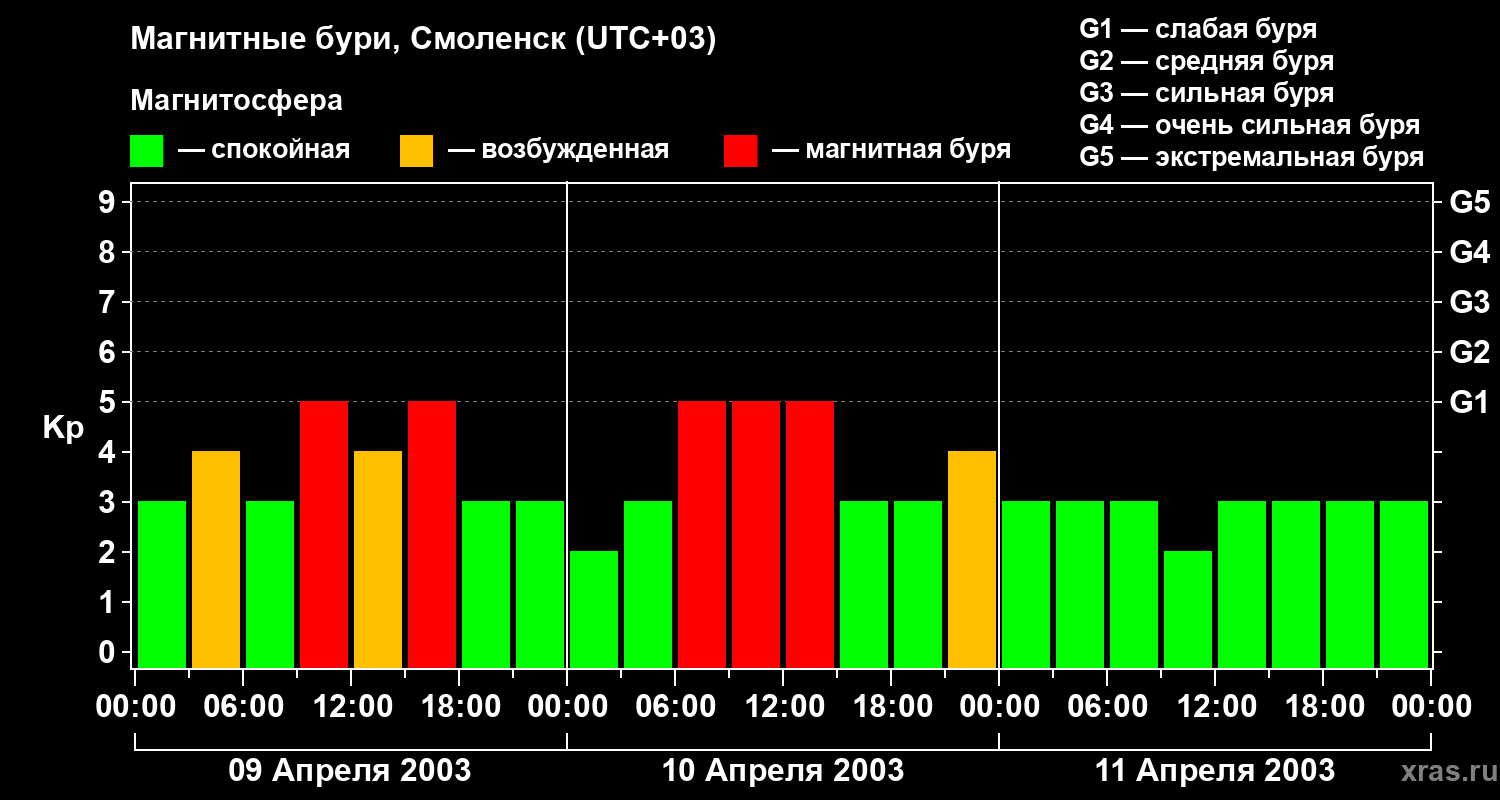1500x800 pixels.
Task: Click the orange bar before midnight on 10 April
Action: coord(972,560)
